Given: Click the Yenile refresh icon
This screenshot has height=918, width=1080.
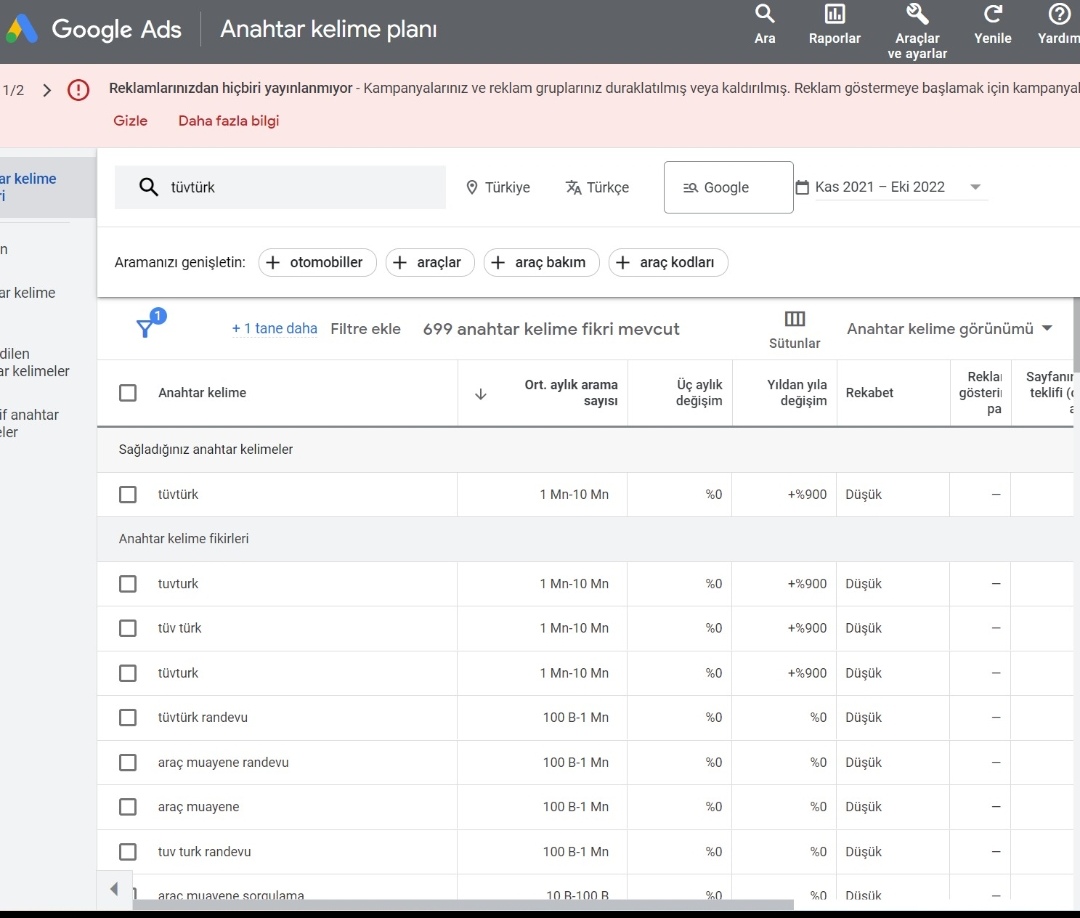Looking at the screenshot, I should click(993, 14).
